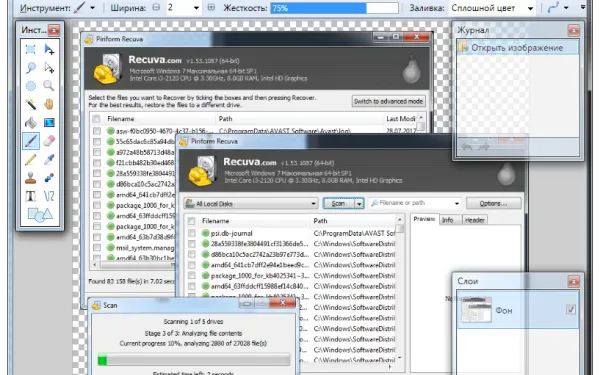The image size is (600, 375).
Task: Sort by Filename column in front Recuva
Action: (255, 221)
